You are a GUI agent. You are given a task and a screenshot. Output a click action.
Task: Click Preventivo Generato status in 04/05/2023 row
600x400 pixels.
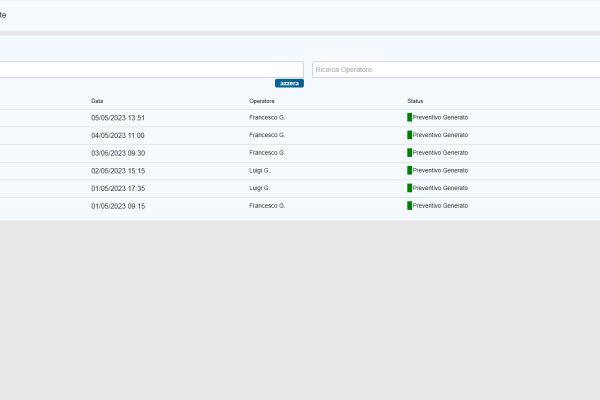click(x=440, y=135)
